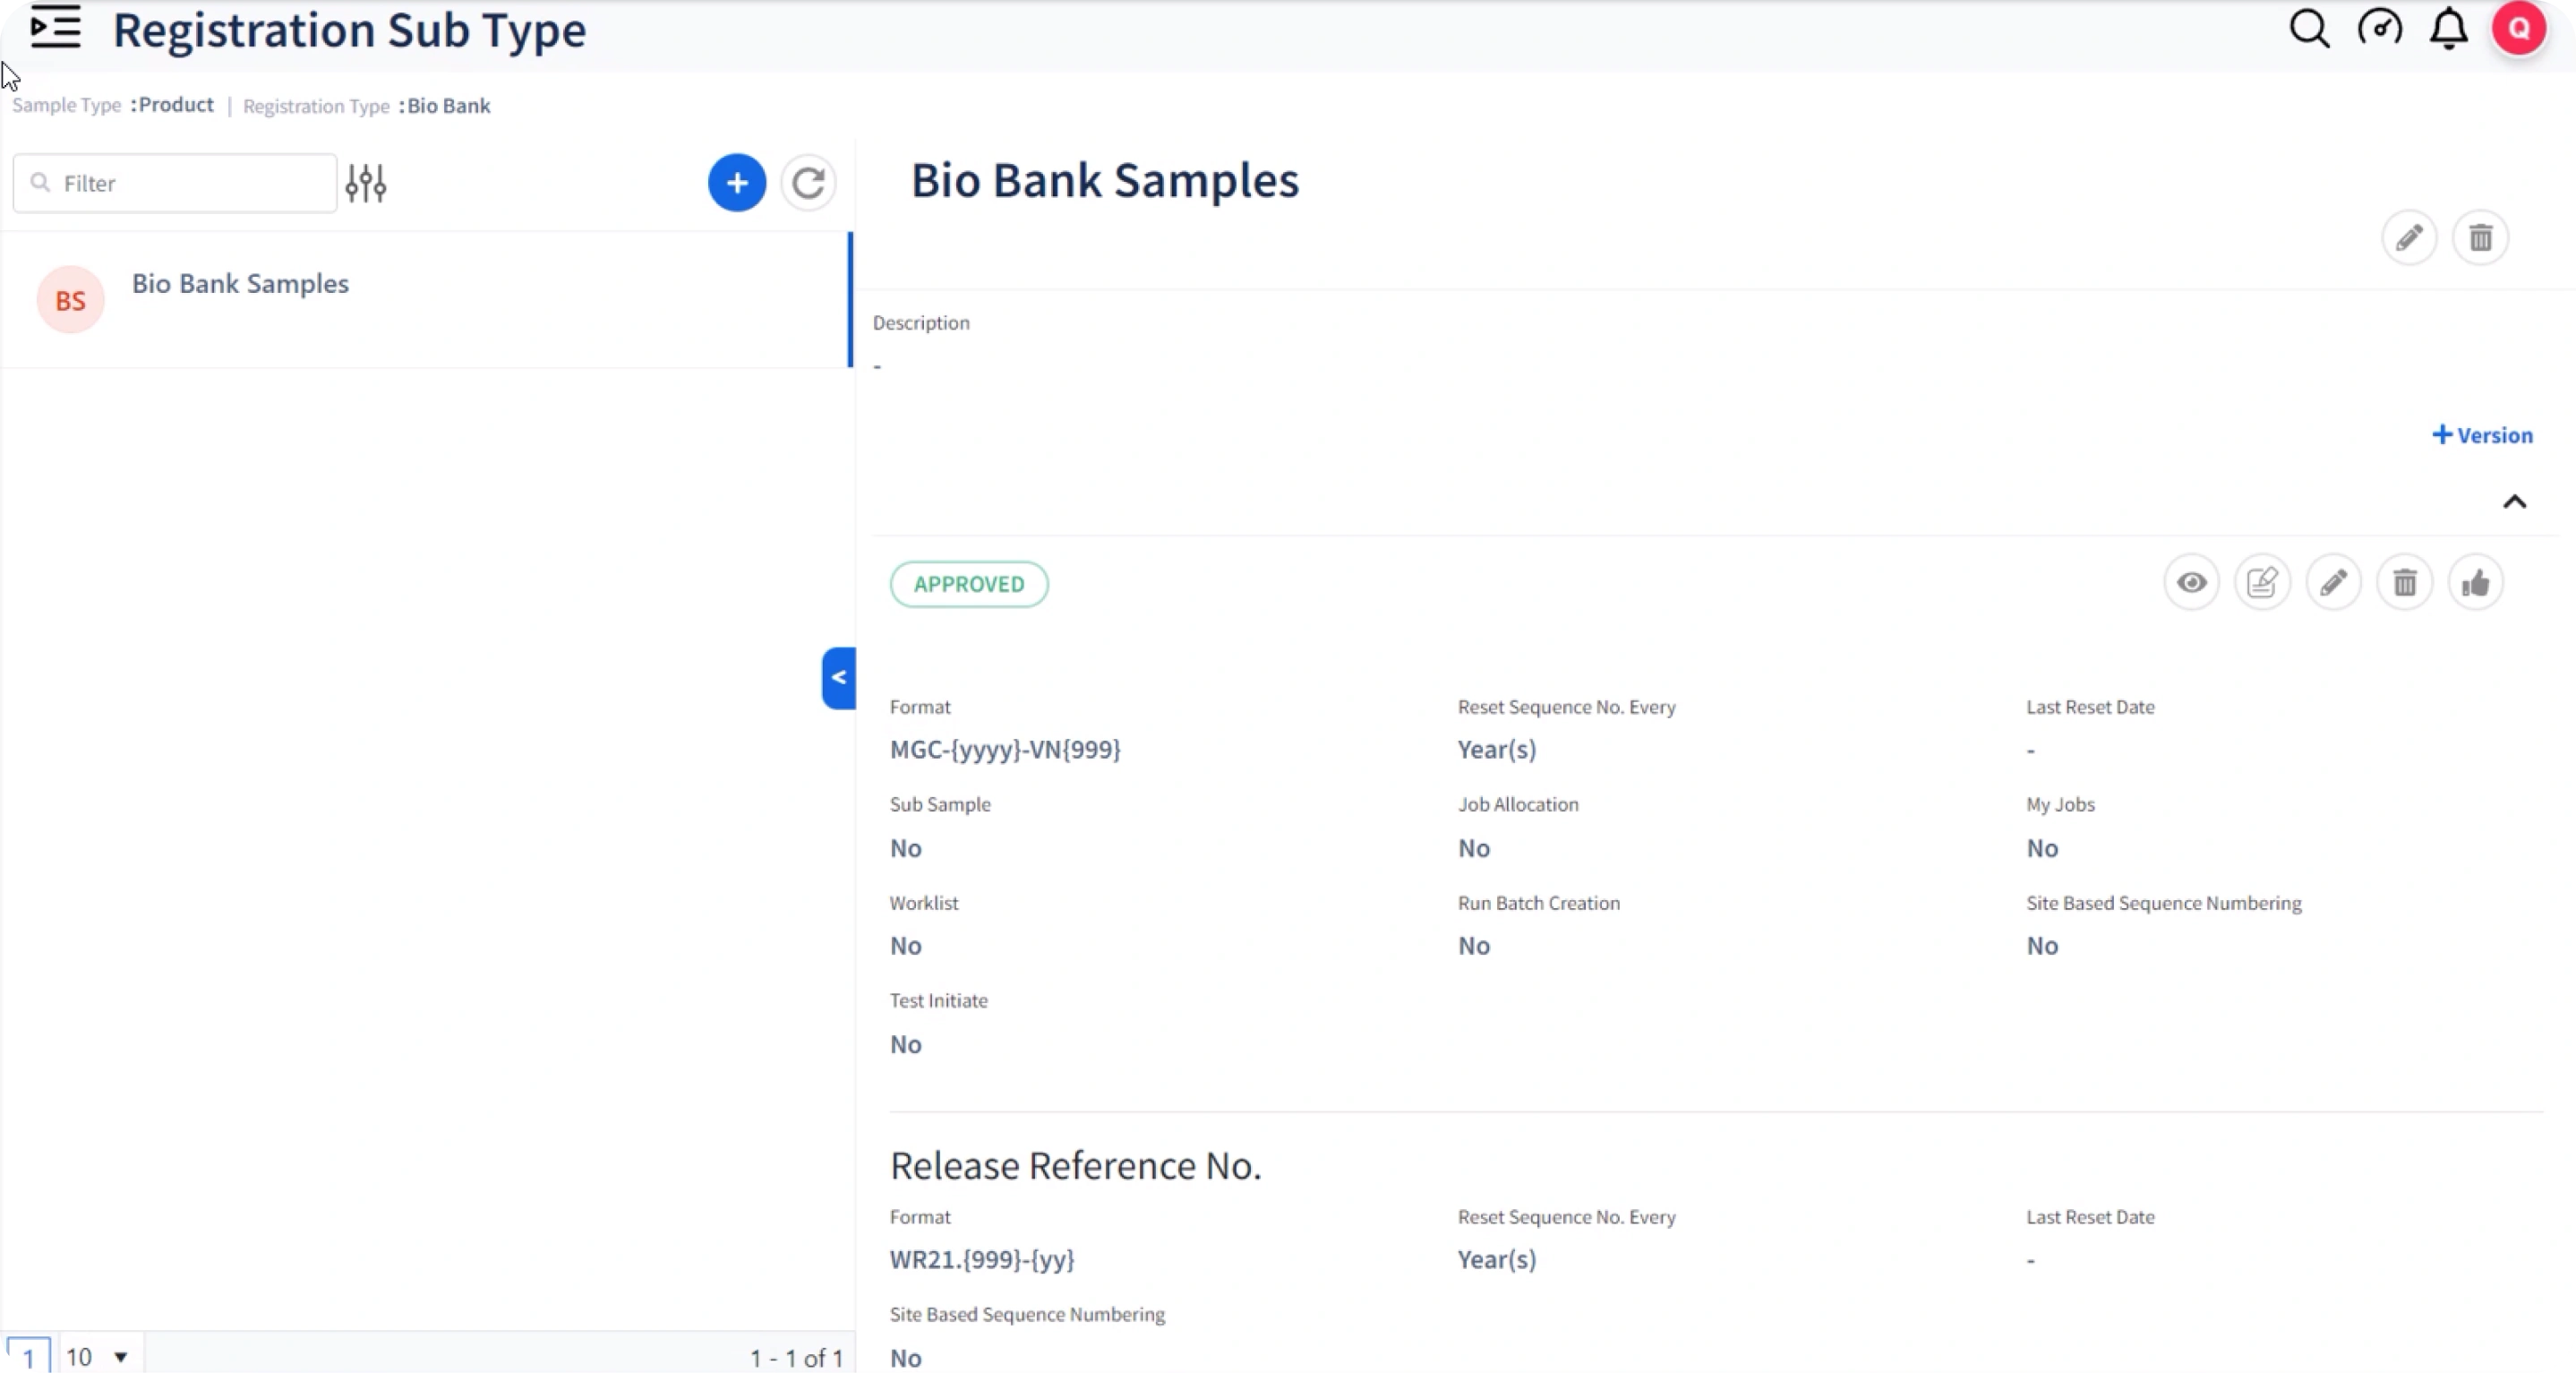Add a new Version

[x=2482, y=435]
